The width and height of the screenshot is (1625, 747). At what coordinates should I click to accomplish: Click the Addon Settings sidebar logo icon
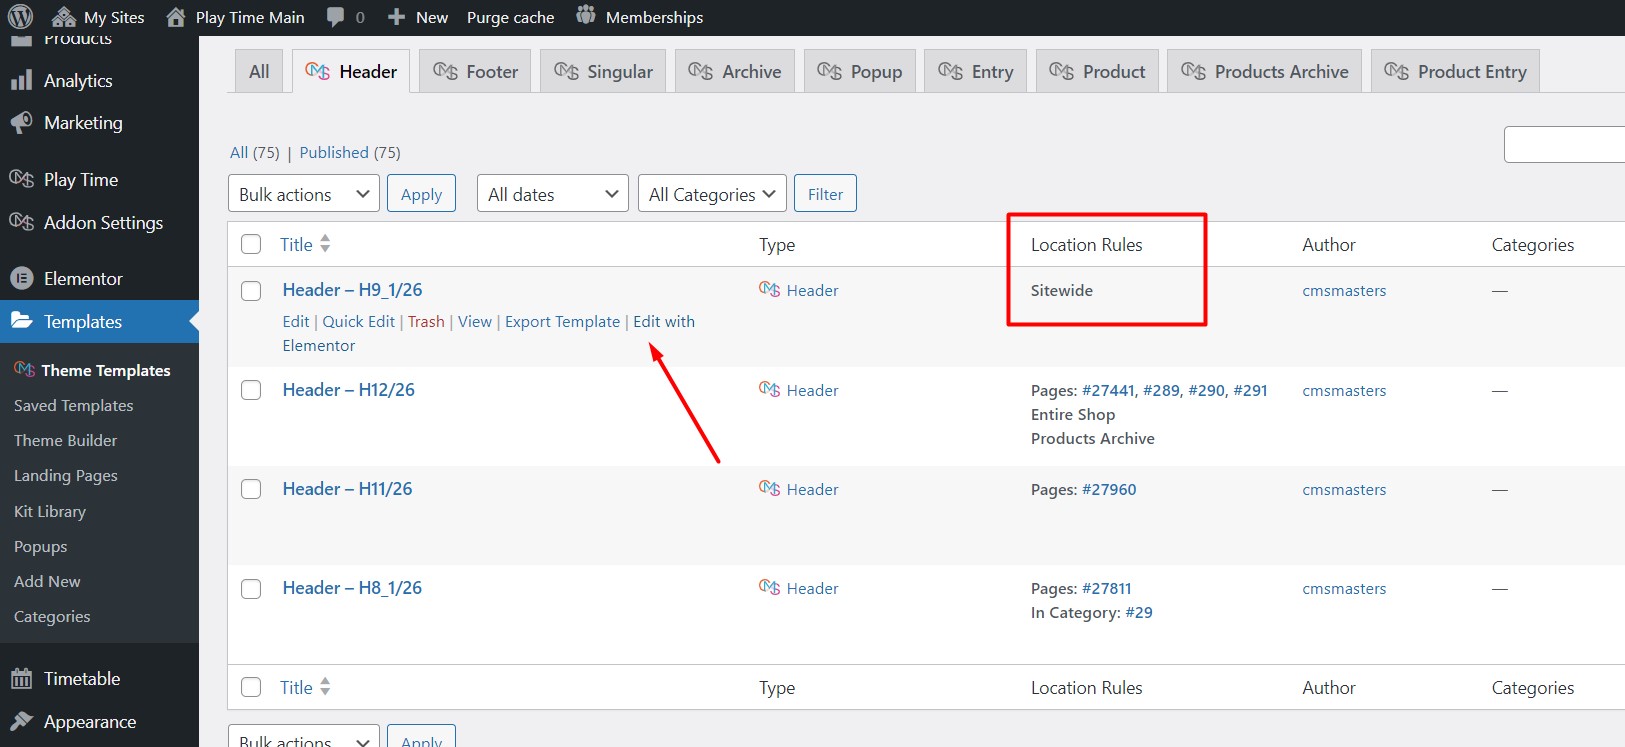(x=21, y=222)
